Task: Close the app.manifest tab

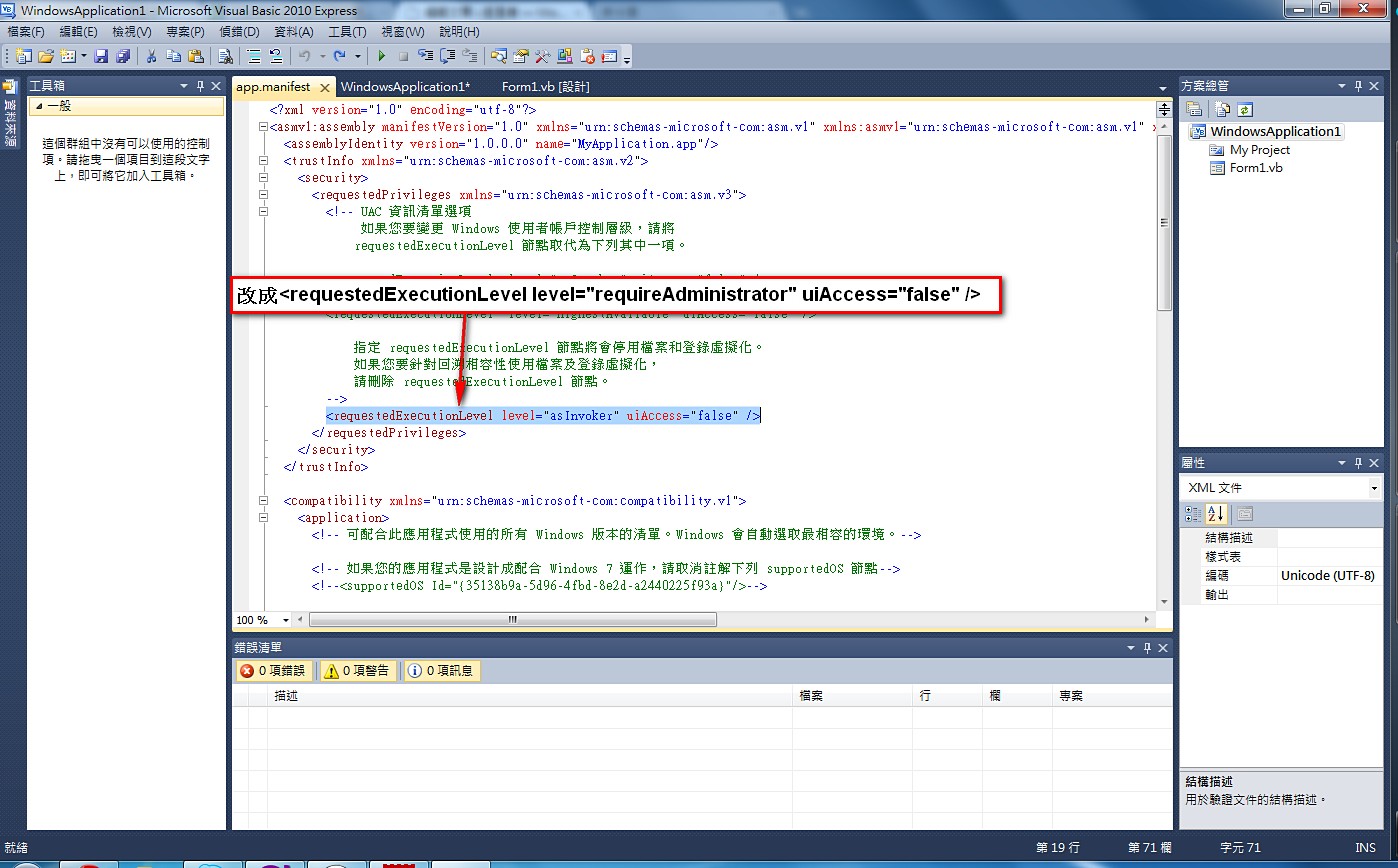Action: click(x=323, y=87)
